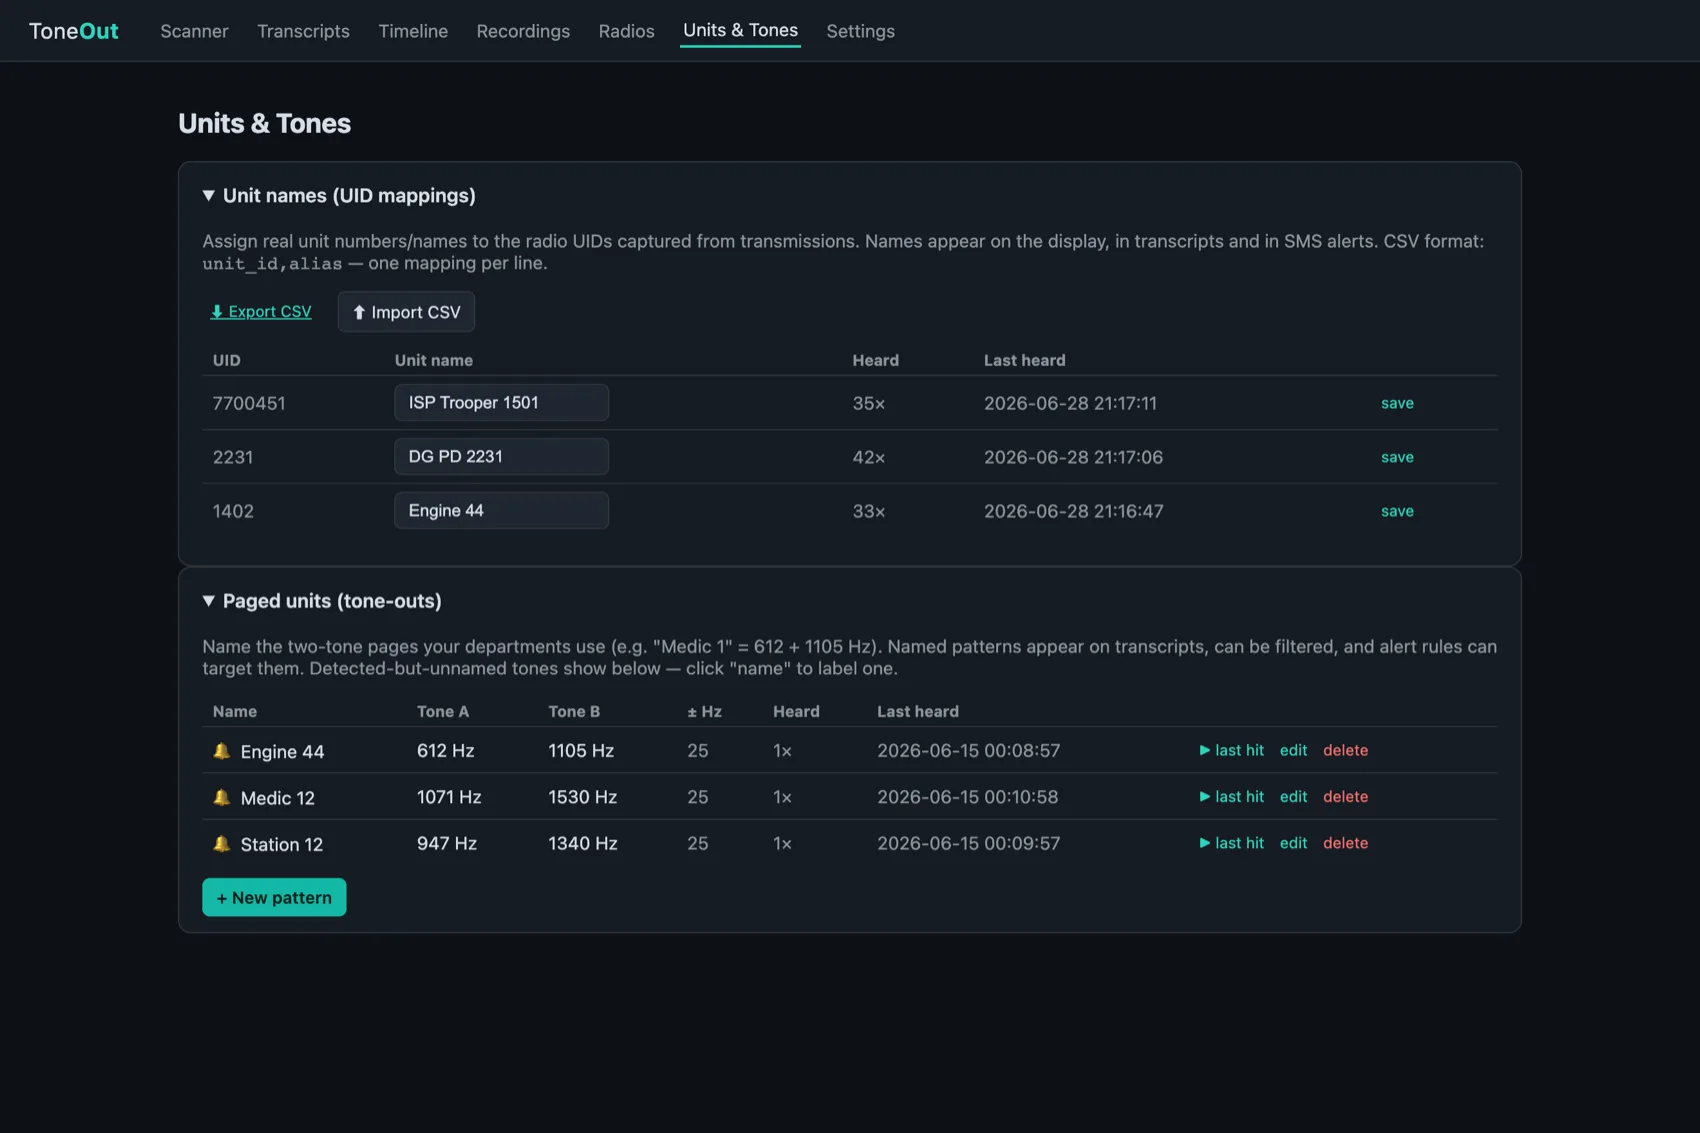Edit the DG PD 2231 name field
1700x1133 pixels.
click(501, 456)
